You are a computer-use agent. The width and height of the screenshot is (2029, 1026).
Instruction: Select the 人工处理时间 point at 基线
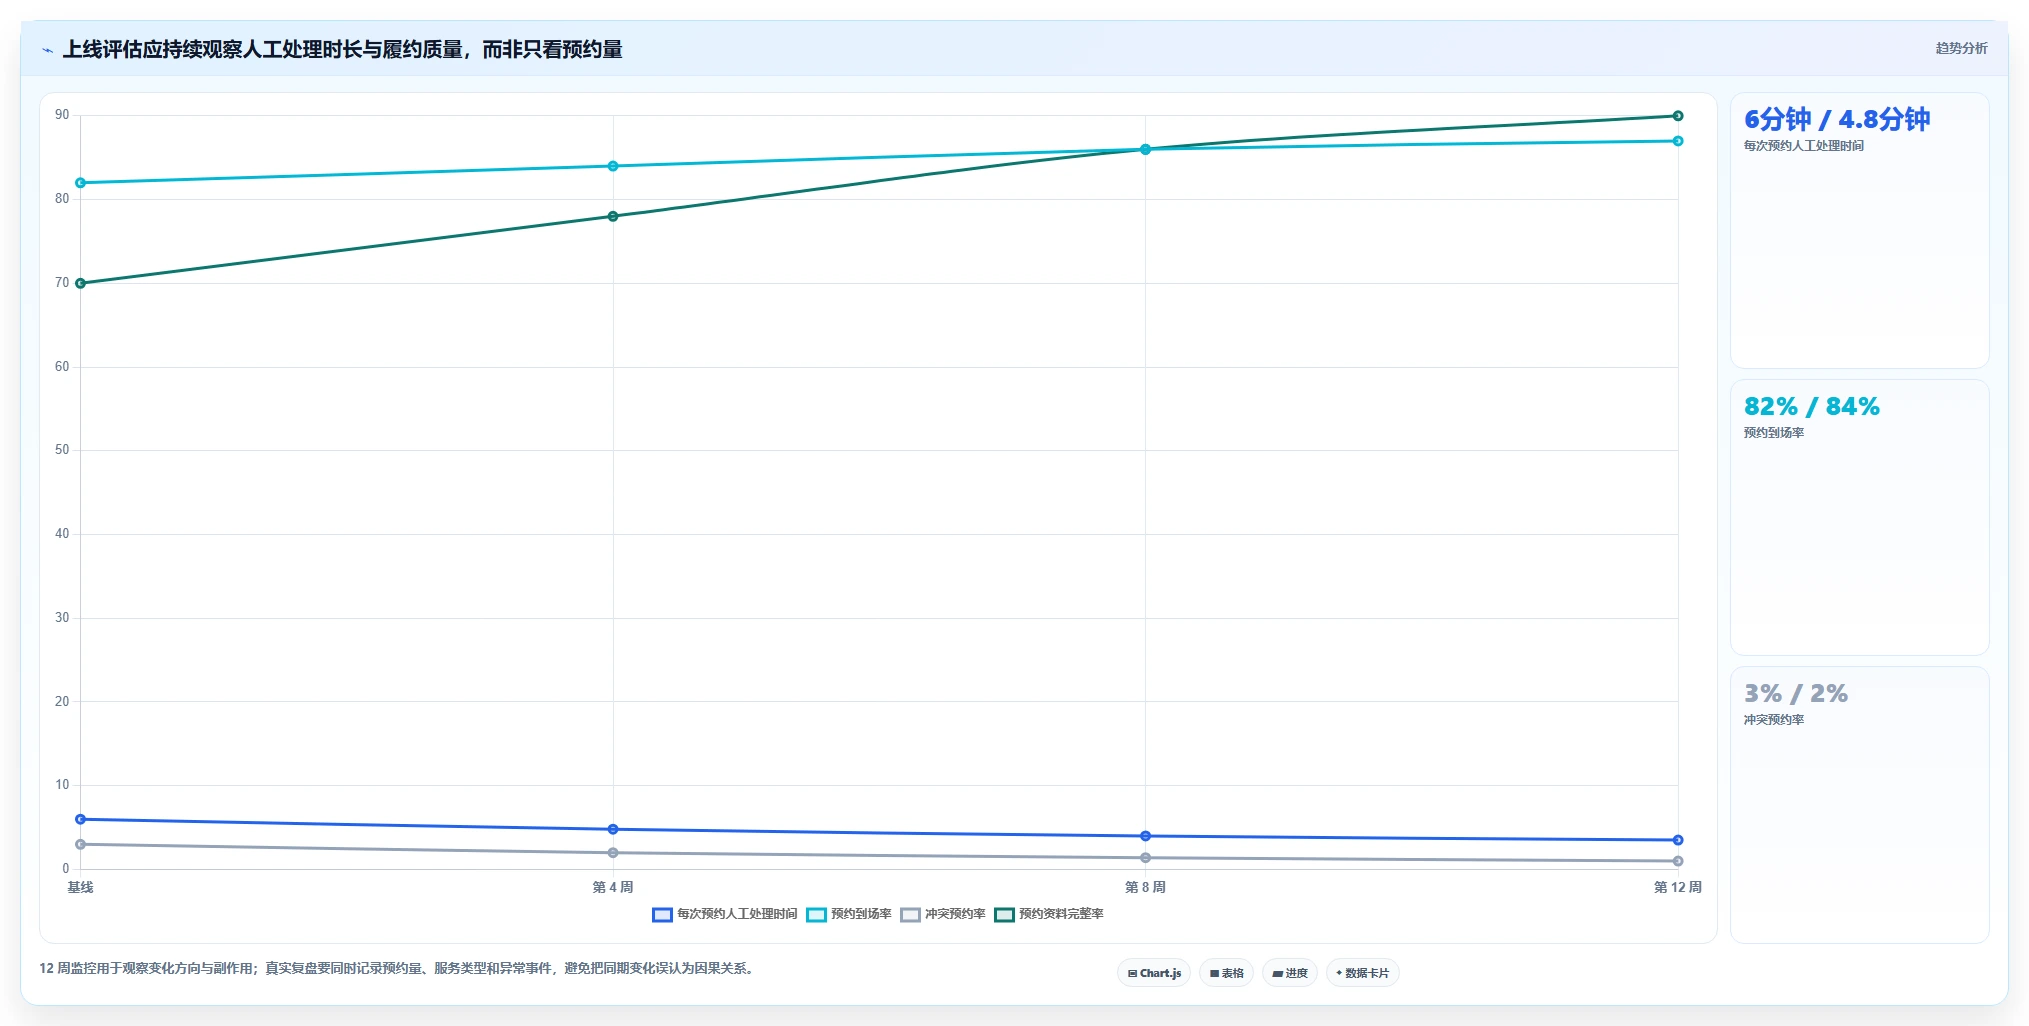(x=81, y=819)
